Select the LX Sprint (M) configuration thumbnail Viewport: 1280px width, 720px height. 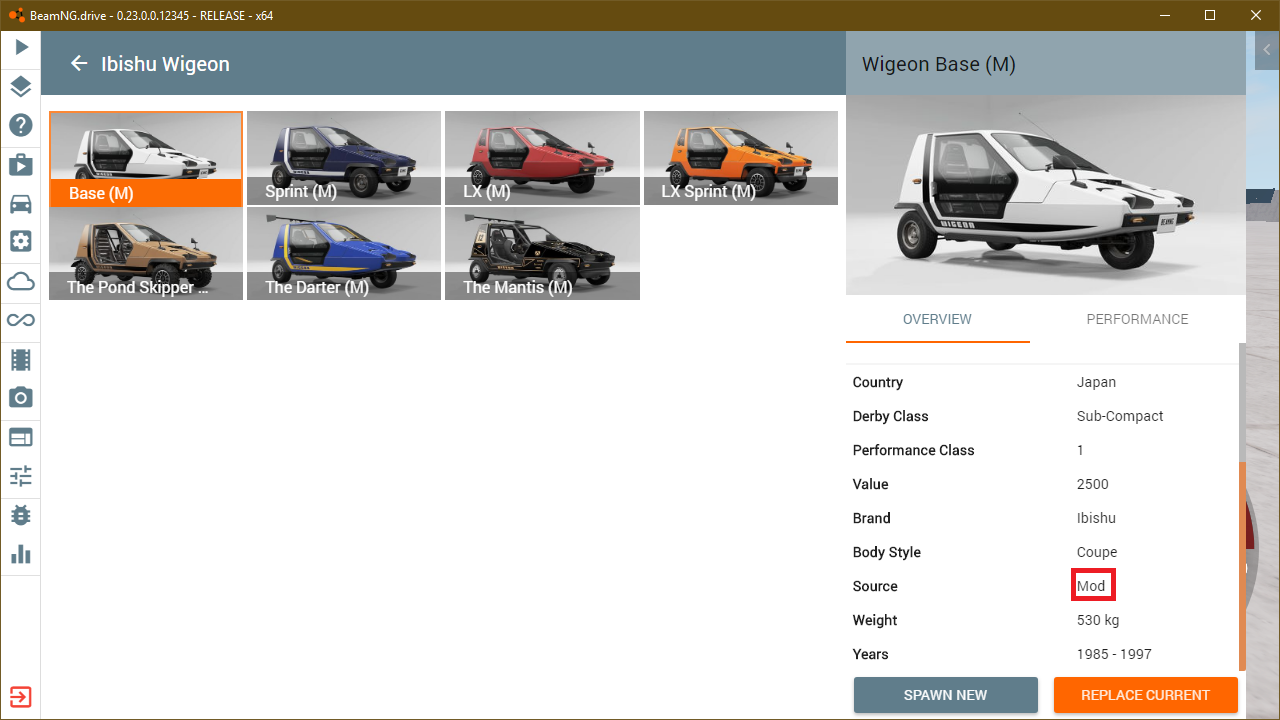(741, 158)
